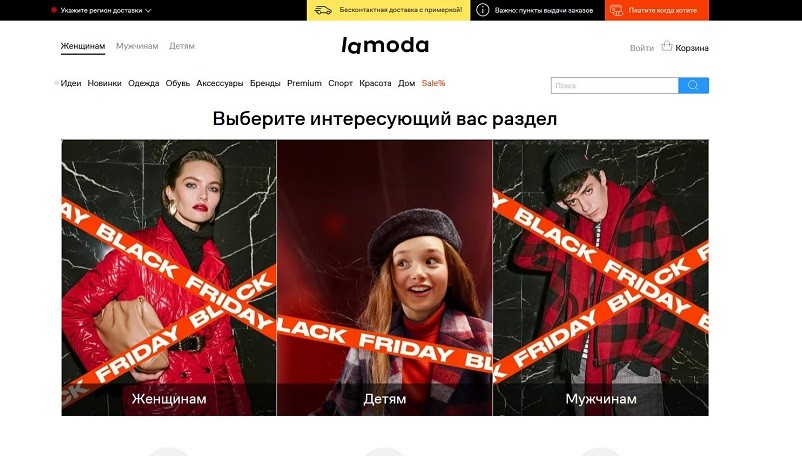Image resolution: width=802 pixels, height=456 pixels.
Task: Click the info circle icon for pickup points
Action: coord(482,10)
